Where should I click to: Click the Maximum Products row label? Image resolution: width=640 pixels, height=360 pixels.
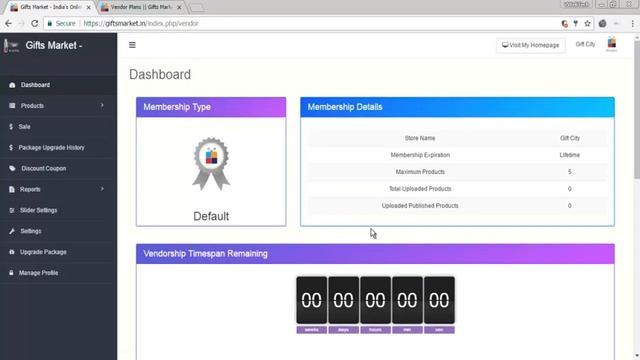click(420, 172)
